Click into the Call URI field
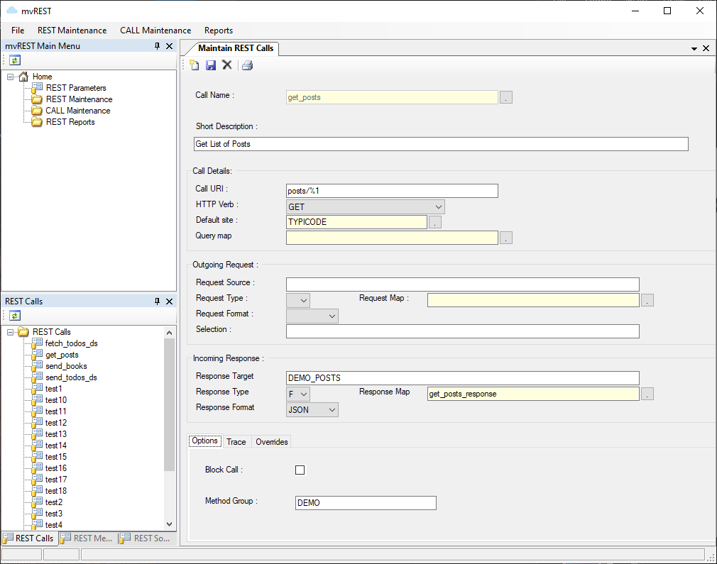Screen dimensions: 717x564 click(391, 191)
